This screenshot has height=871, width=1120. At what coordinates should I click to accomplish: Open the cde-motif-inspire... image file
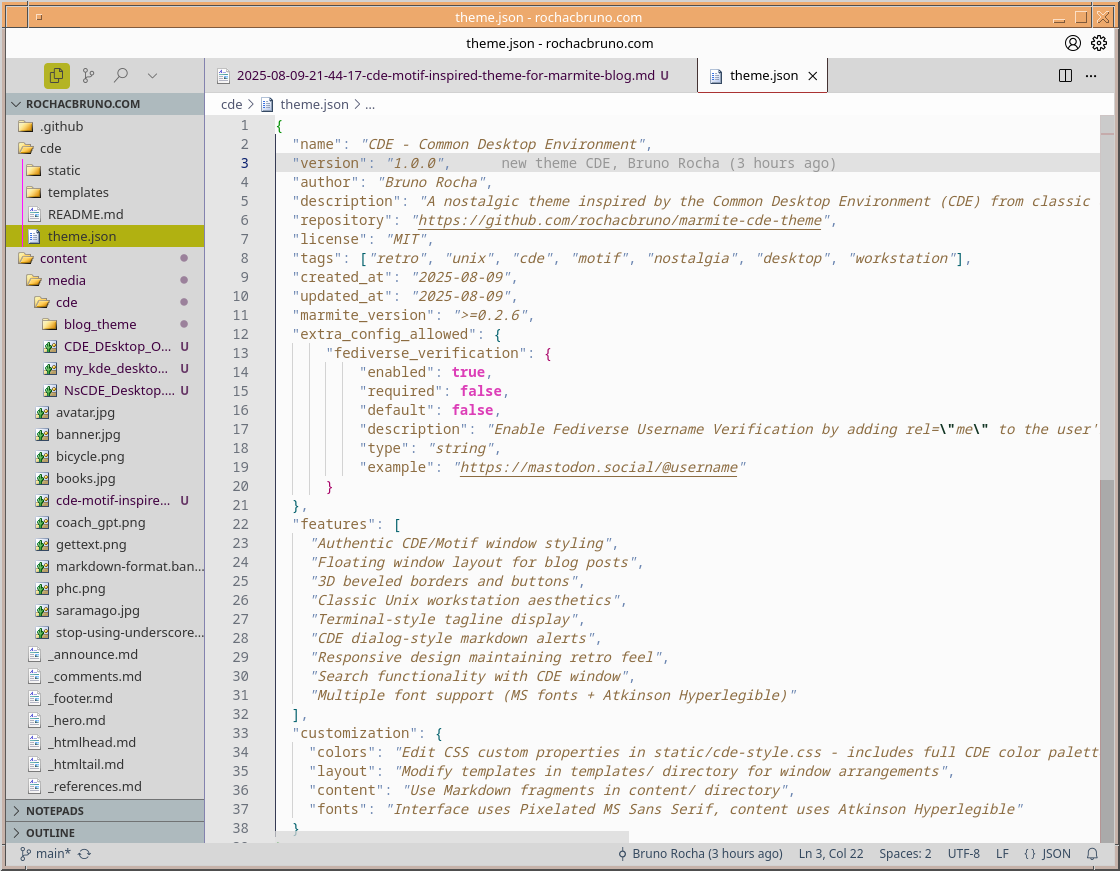click(x=105, y=500)
